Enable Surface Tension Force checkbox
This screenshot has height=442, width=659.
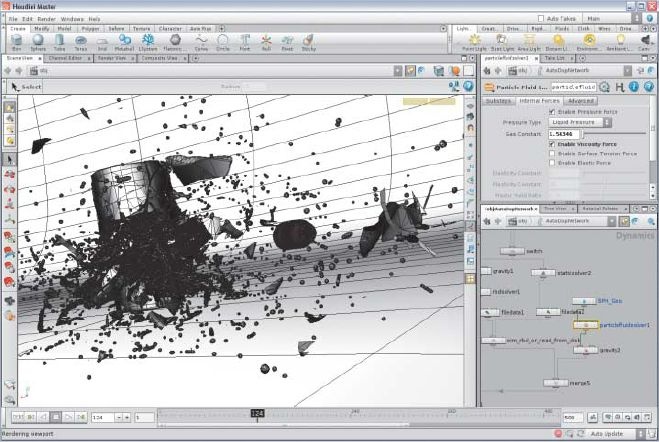click(x=553, y=153)
